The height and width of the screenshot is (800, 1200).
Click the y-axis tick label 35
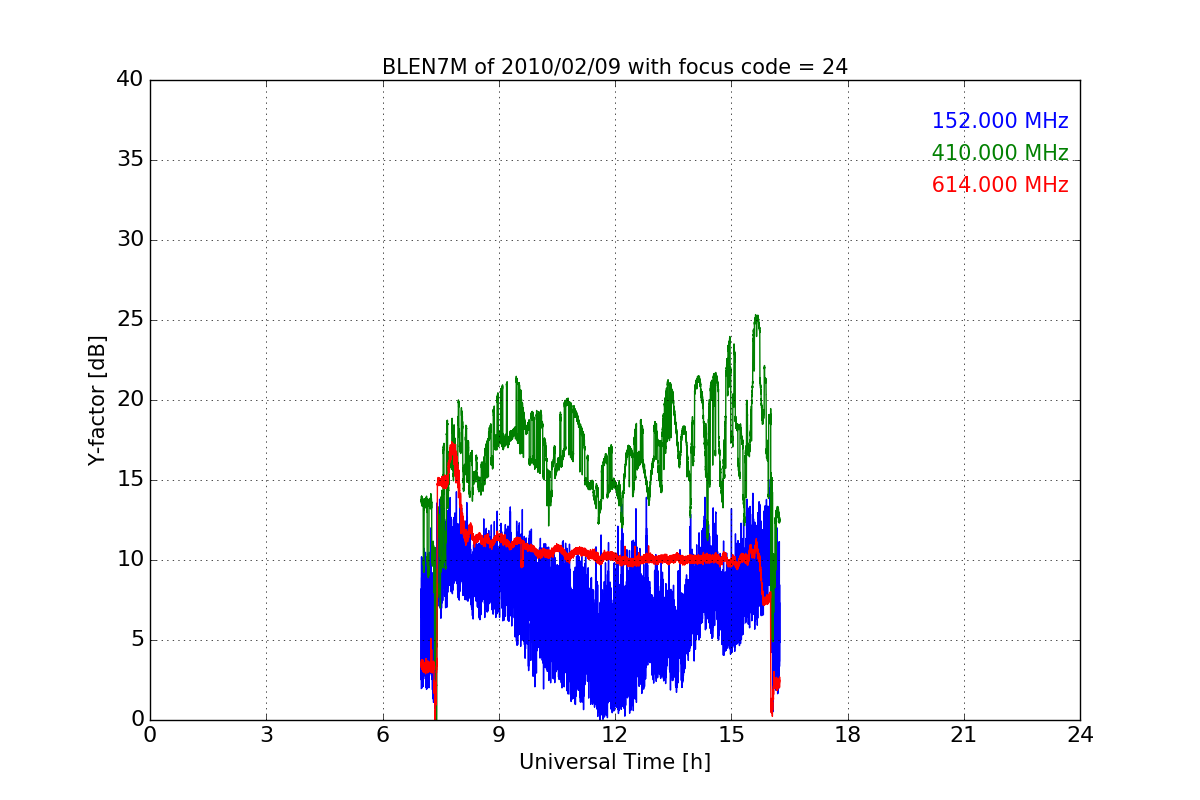click(130, 160)
